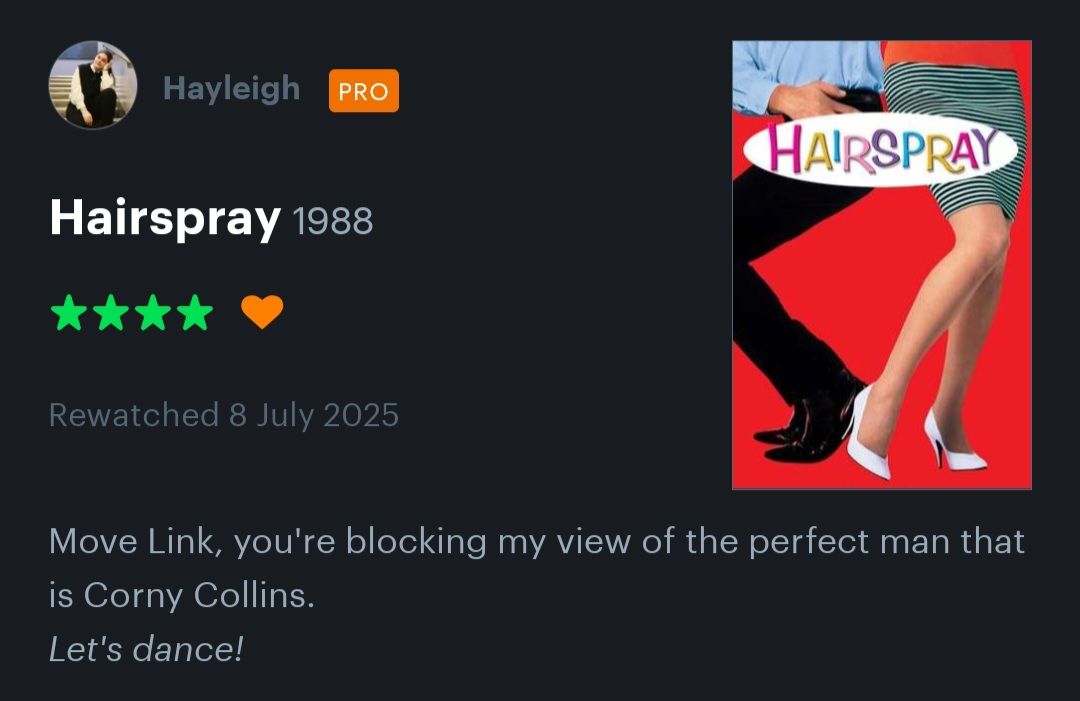Screen dimensions: 1080x701
Task: Click the orange heart like icon
Action: click(262, 312)
